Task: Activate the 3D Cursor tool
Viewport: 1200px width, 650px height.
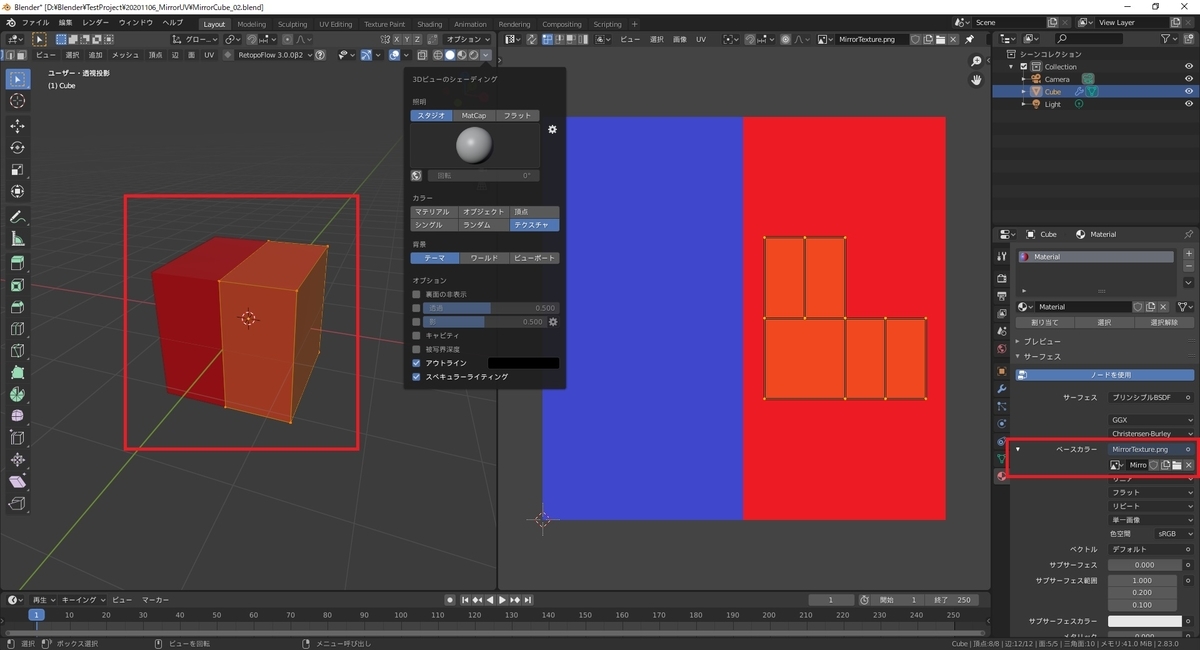Action: [17, 101]
